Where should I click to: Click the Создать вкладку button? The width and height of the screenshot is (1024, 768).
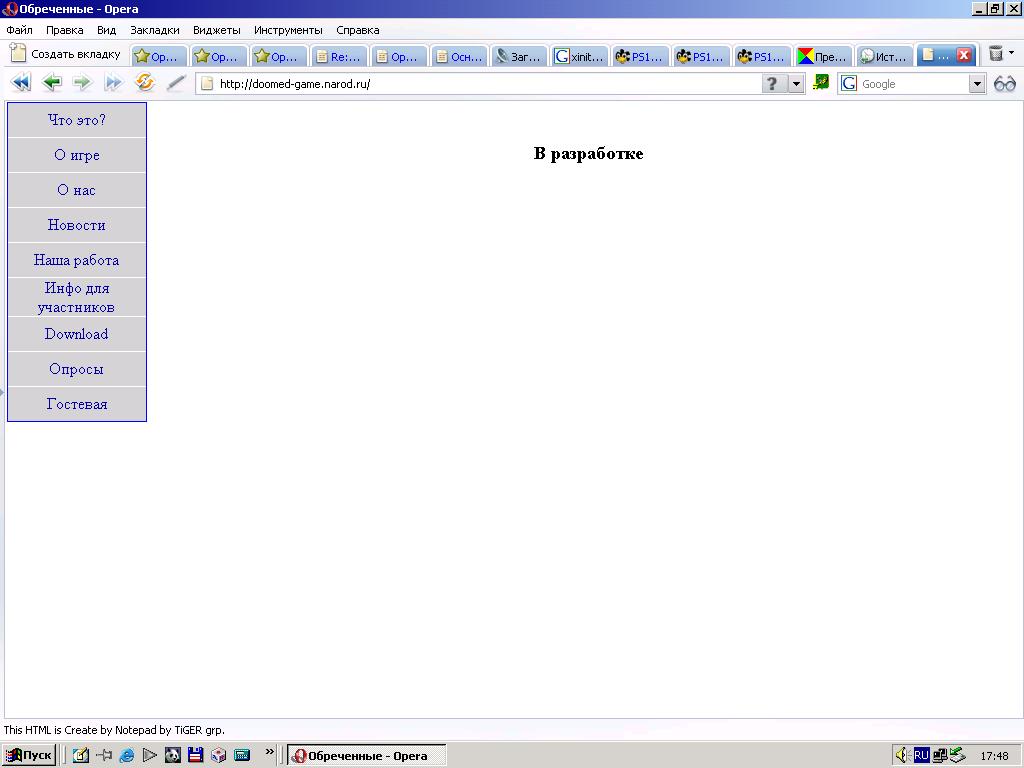tap(65, 54)
